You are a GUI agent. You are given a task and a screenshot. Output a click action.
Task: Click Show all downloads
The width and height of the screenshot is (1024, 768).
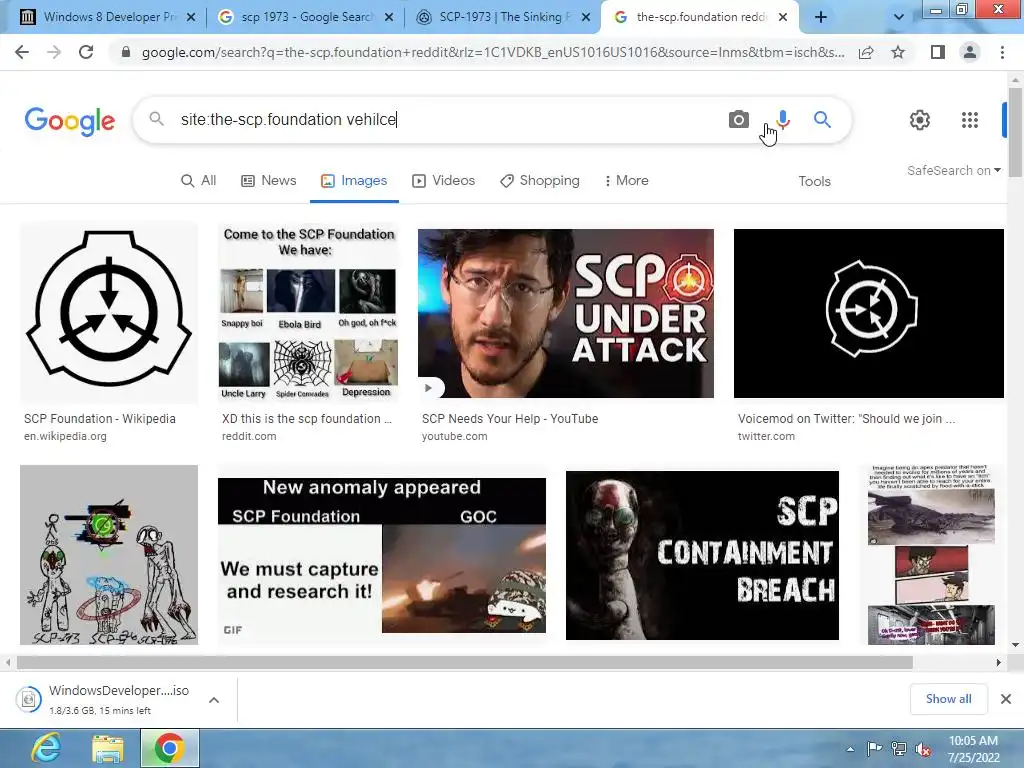click(x=948, y=699)
